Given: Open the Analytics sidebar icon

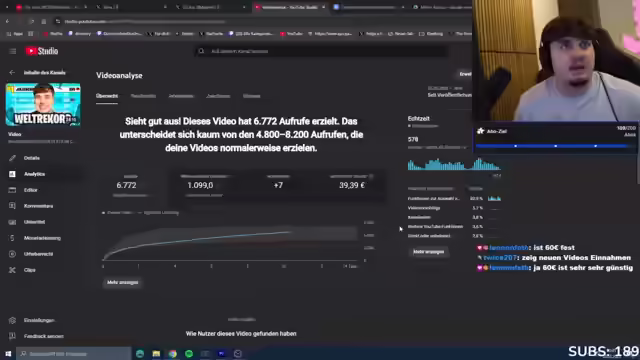Looking at the screenshot, I should (x=12, y=174).
